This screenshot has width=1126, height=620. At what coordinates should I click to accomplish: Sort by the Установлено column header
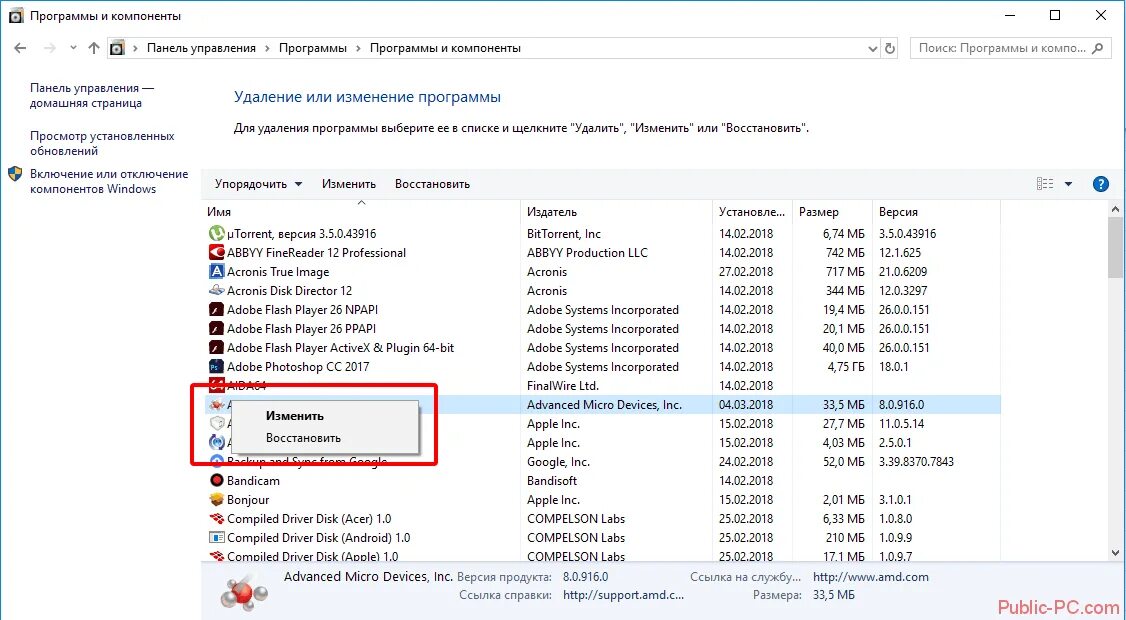(x=753, y=212)
